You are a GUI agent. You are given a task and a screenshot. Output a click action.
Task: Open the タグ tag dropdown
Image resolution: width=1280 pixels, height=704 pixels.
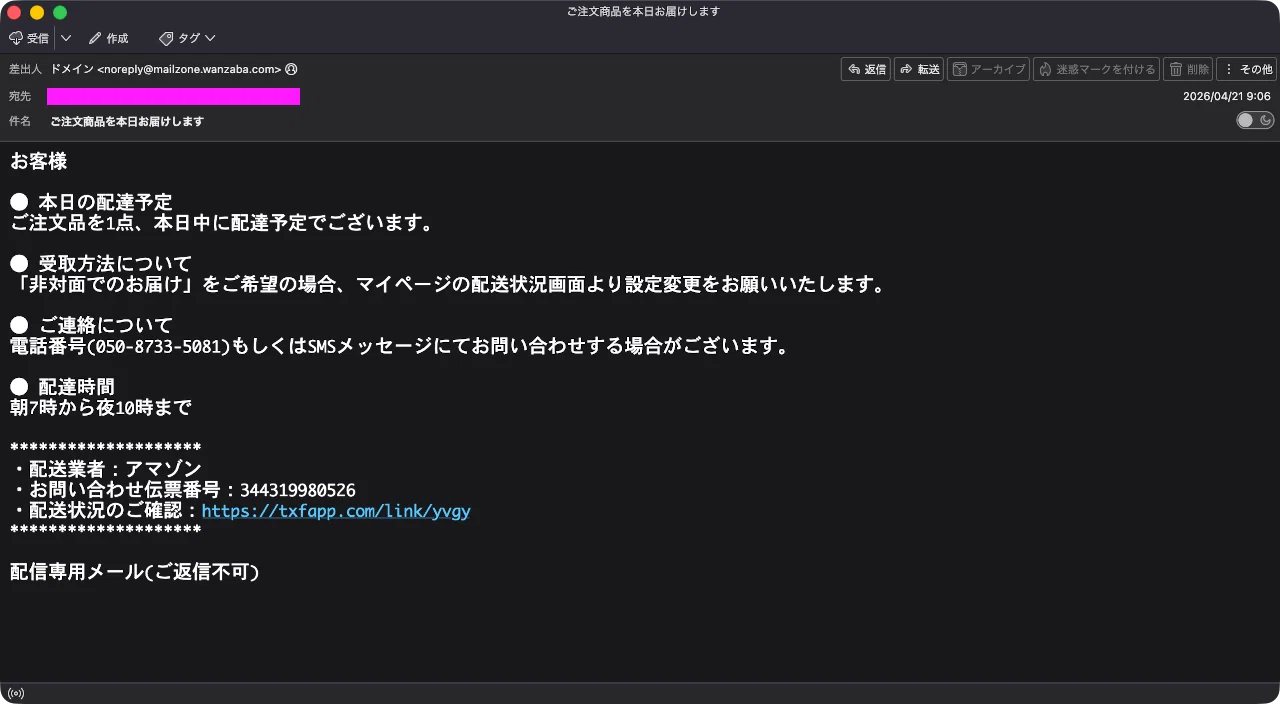point(187,38)
